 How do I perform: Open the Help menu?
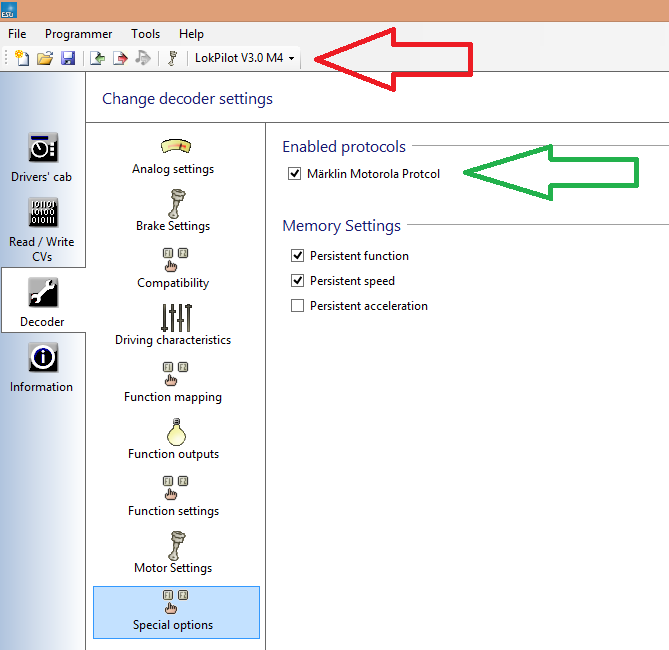[x=191, y=34]
